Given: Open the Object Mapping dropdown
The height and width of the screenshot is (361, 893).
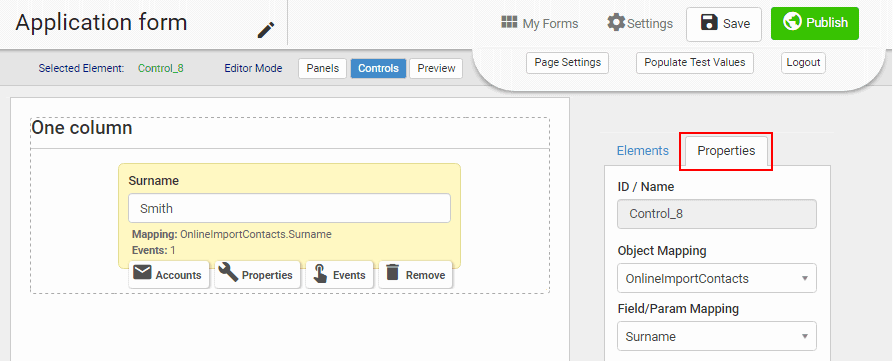Looking at the screenshot, I should (x=716, y=278).
